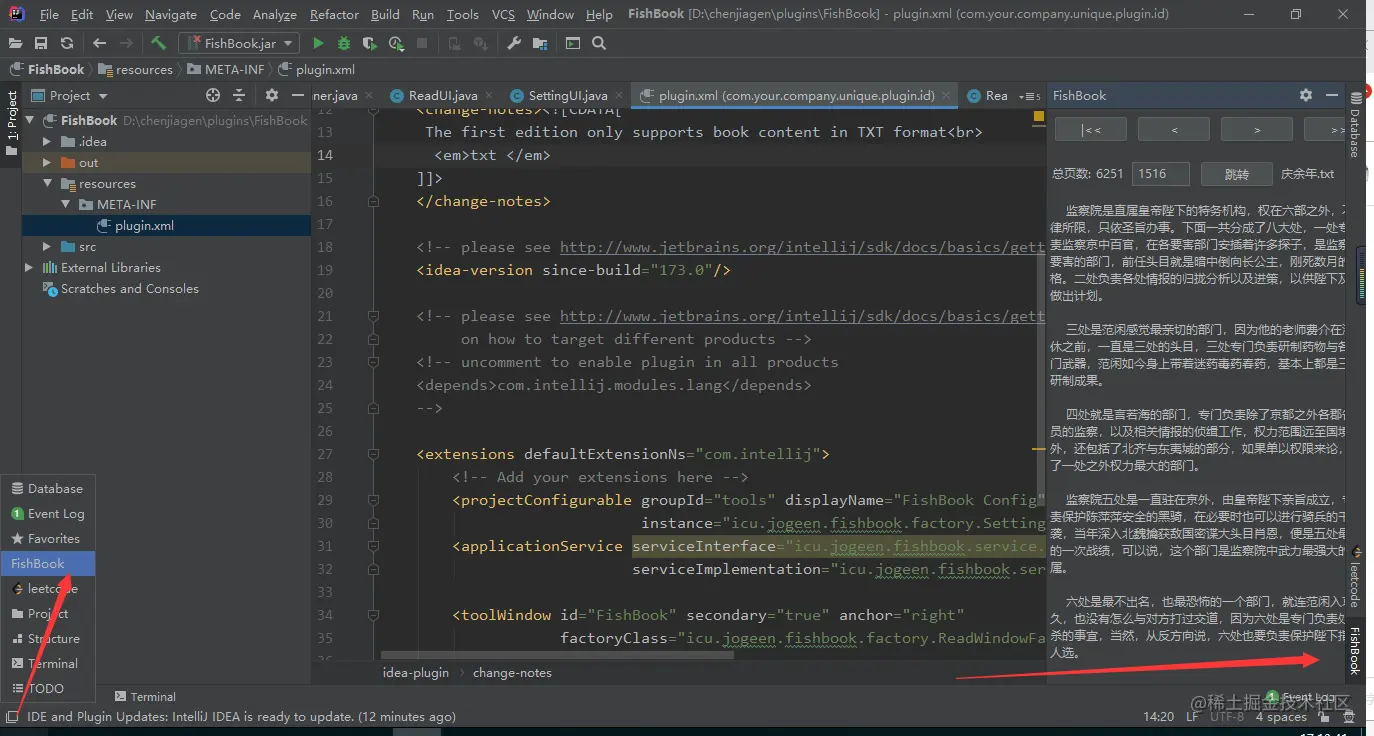Image resolution: width=1374 pixels, height=736 pixels.
Task: Open the Analyze menu
Action: [x=274, y=15]
